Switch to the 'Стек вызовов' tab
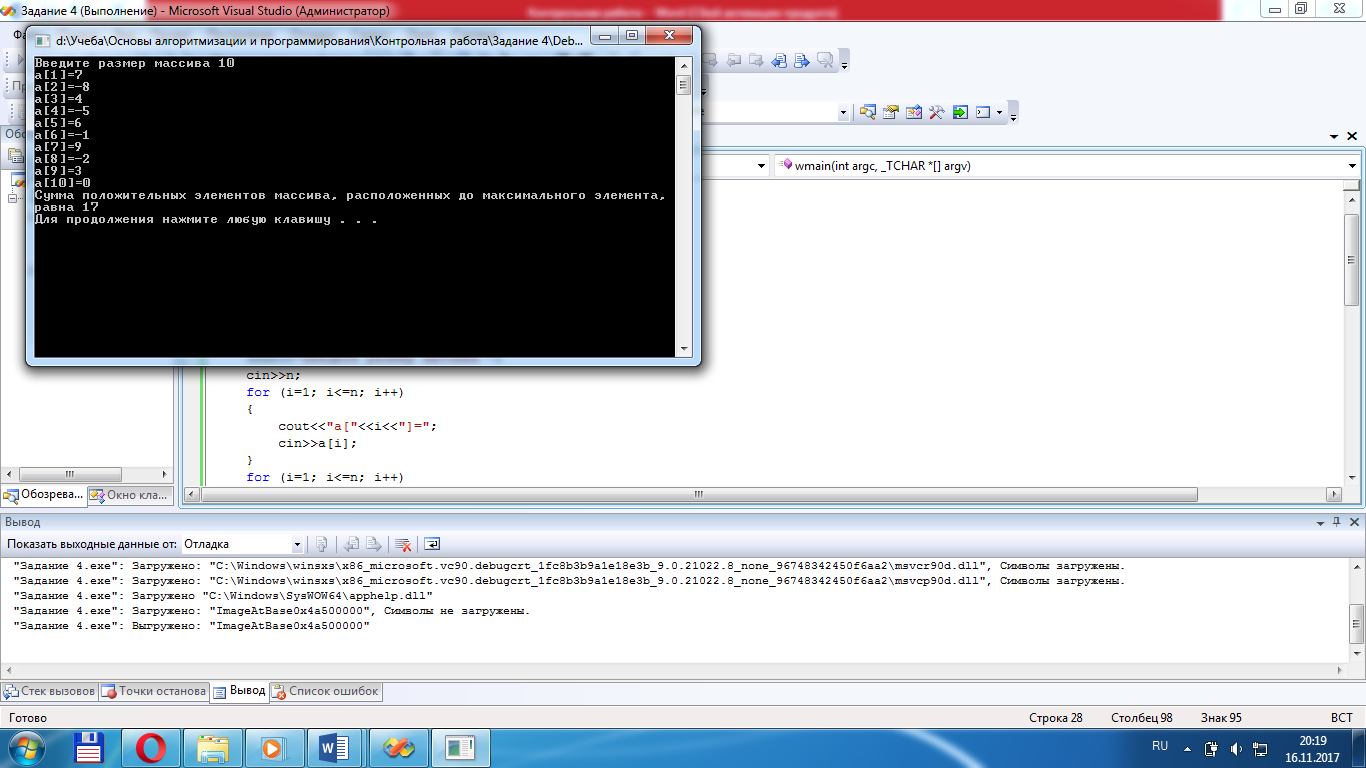Viewport: 1366px width, 768px height. pyautogui.click(x=50, y=691)
